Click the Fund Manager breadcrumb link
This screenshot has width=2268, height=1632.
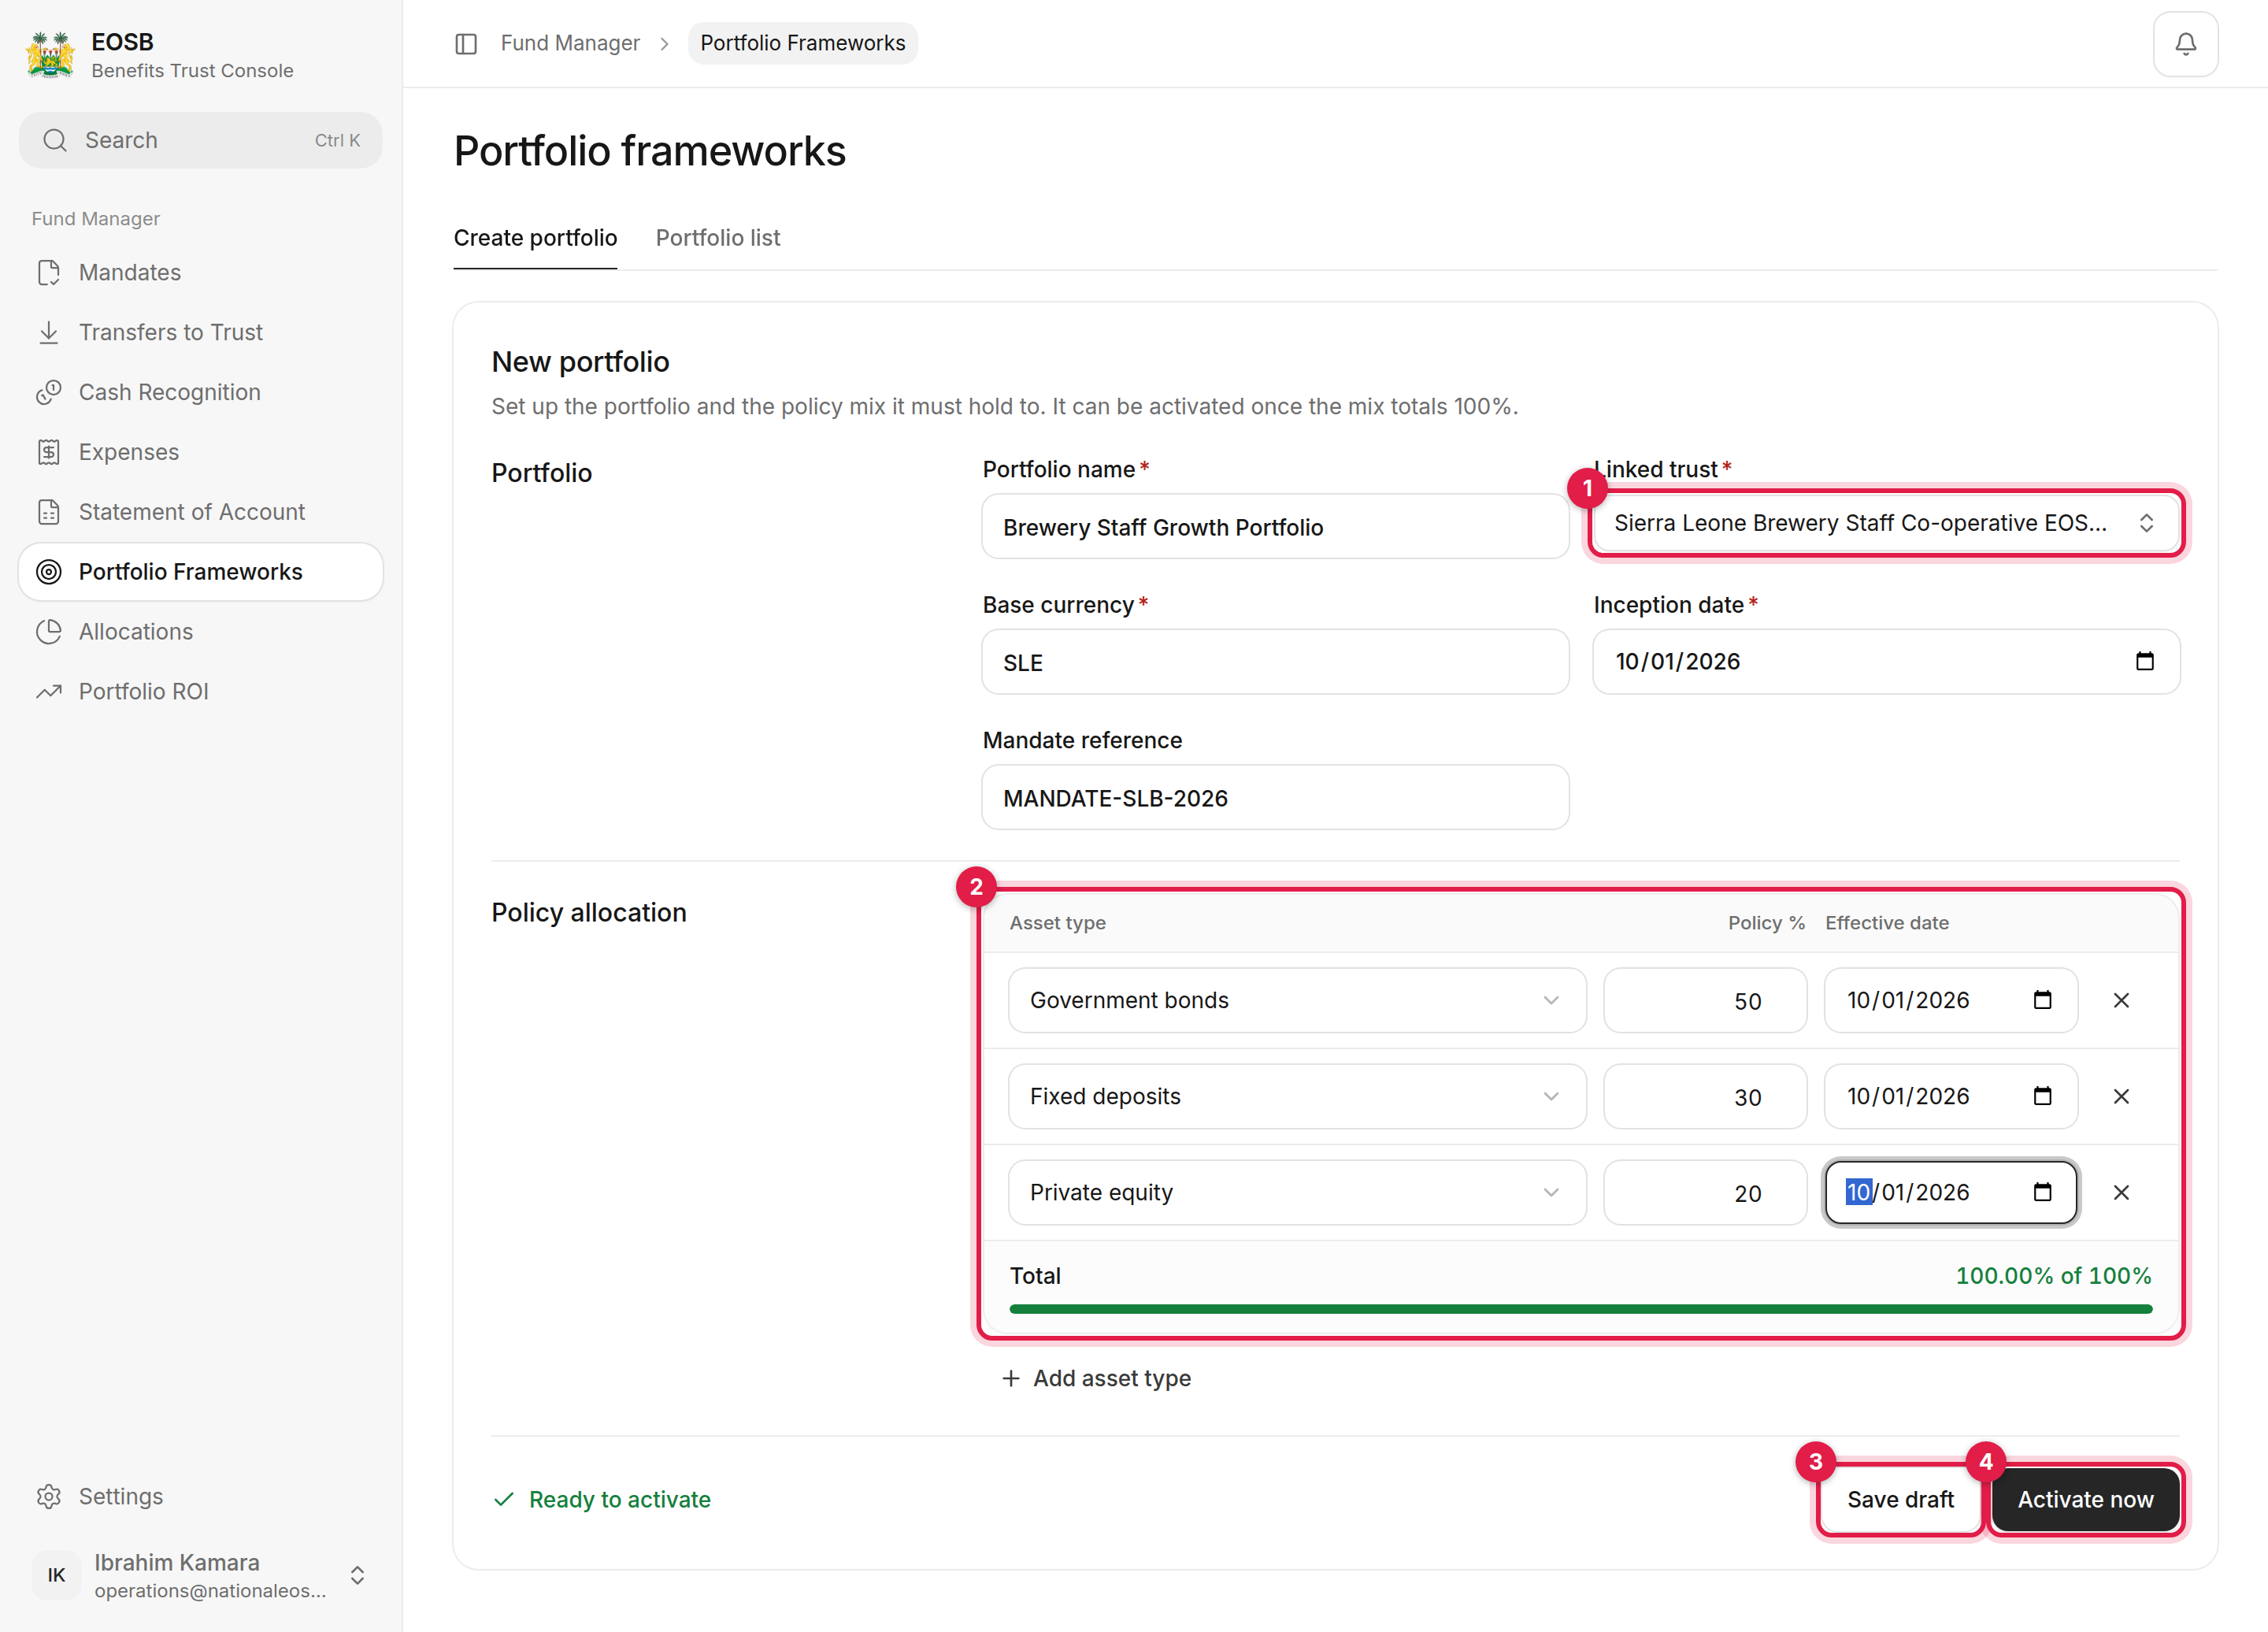click(x=570, y=43)
